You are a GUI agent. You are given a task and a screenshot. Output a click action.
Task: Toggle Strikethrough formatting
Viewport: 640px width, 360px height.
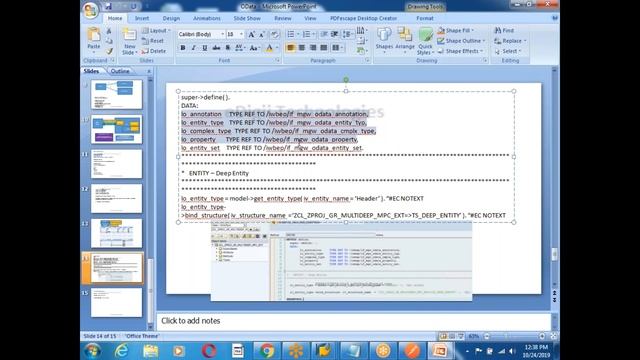(216, 48)
